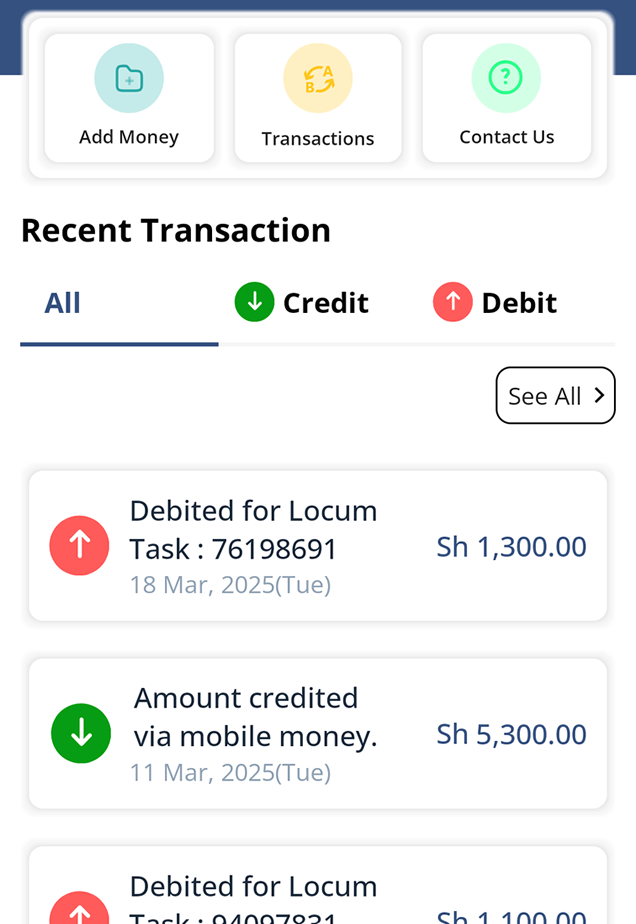Open Debited for Locum Task 76198691

click(318, 546)
